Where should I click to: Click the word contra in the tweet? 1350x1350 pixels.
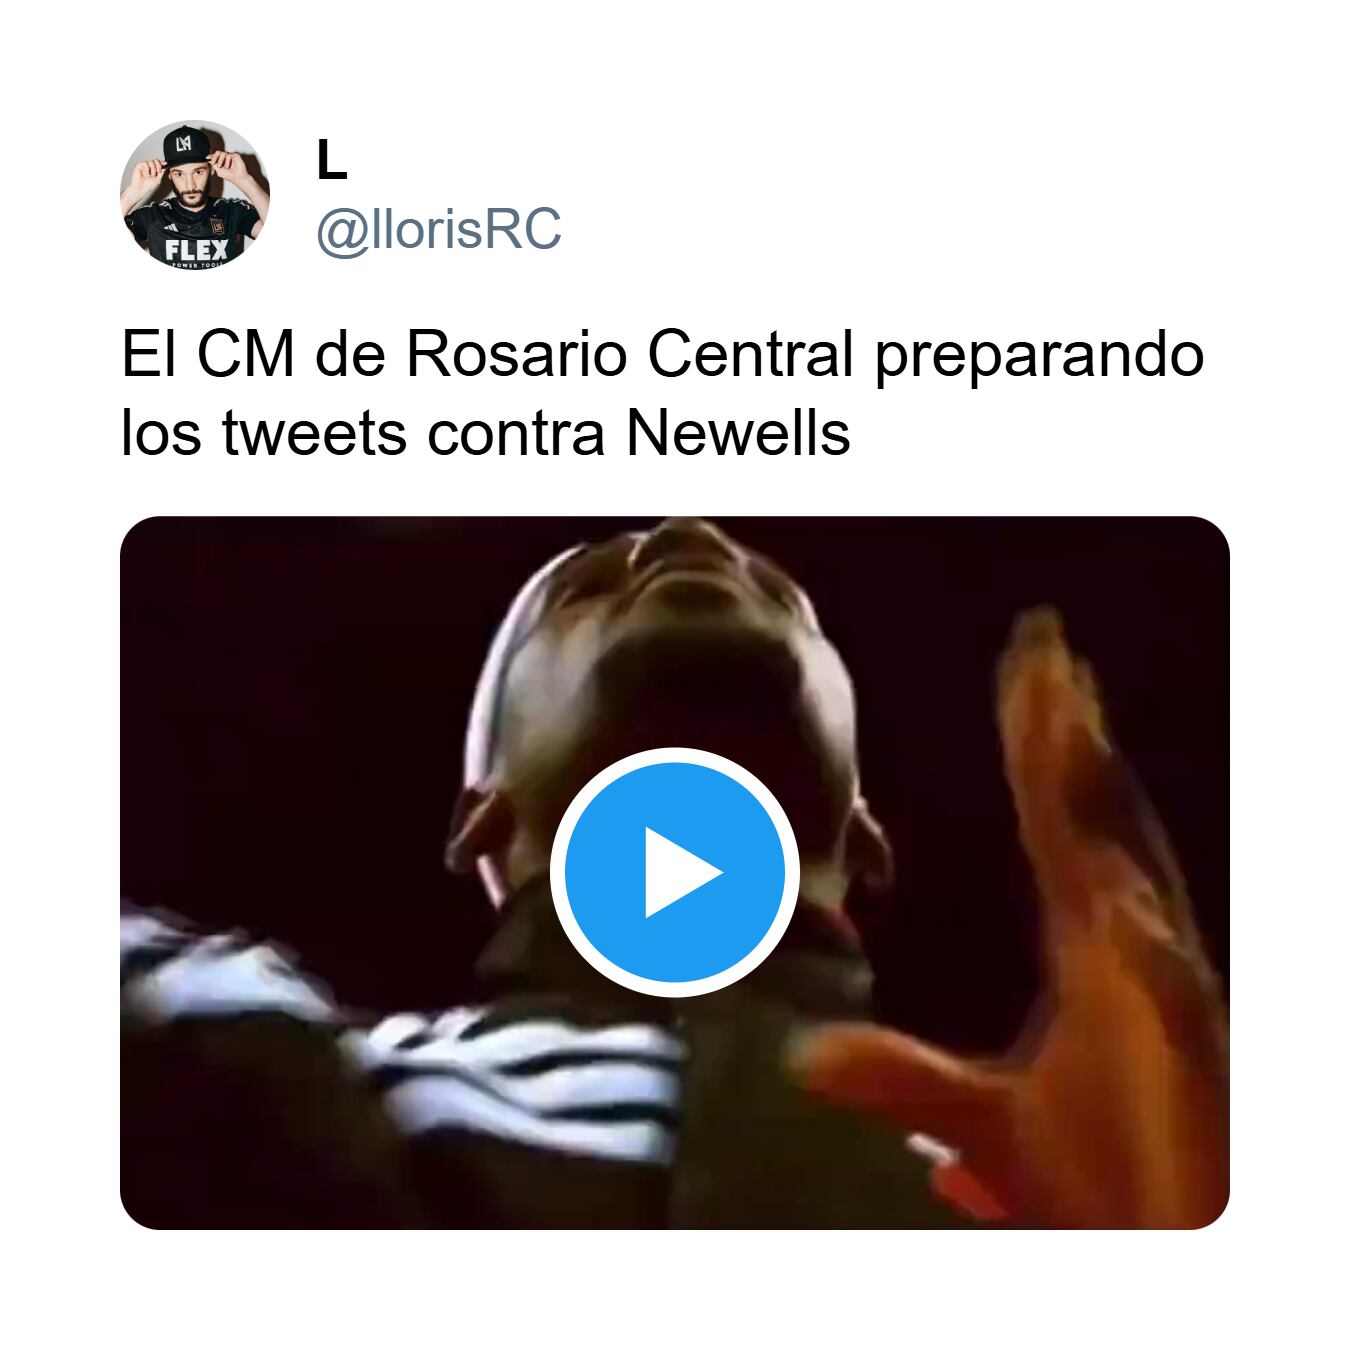pyautogui.click(x=516, y=435)
